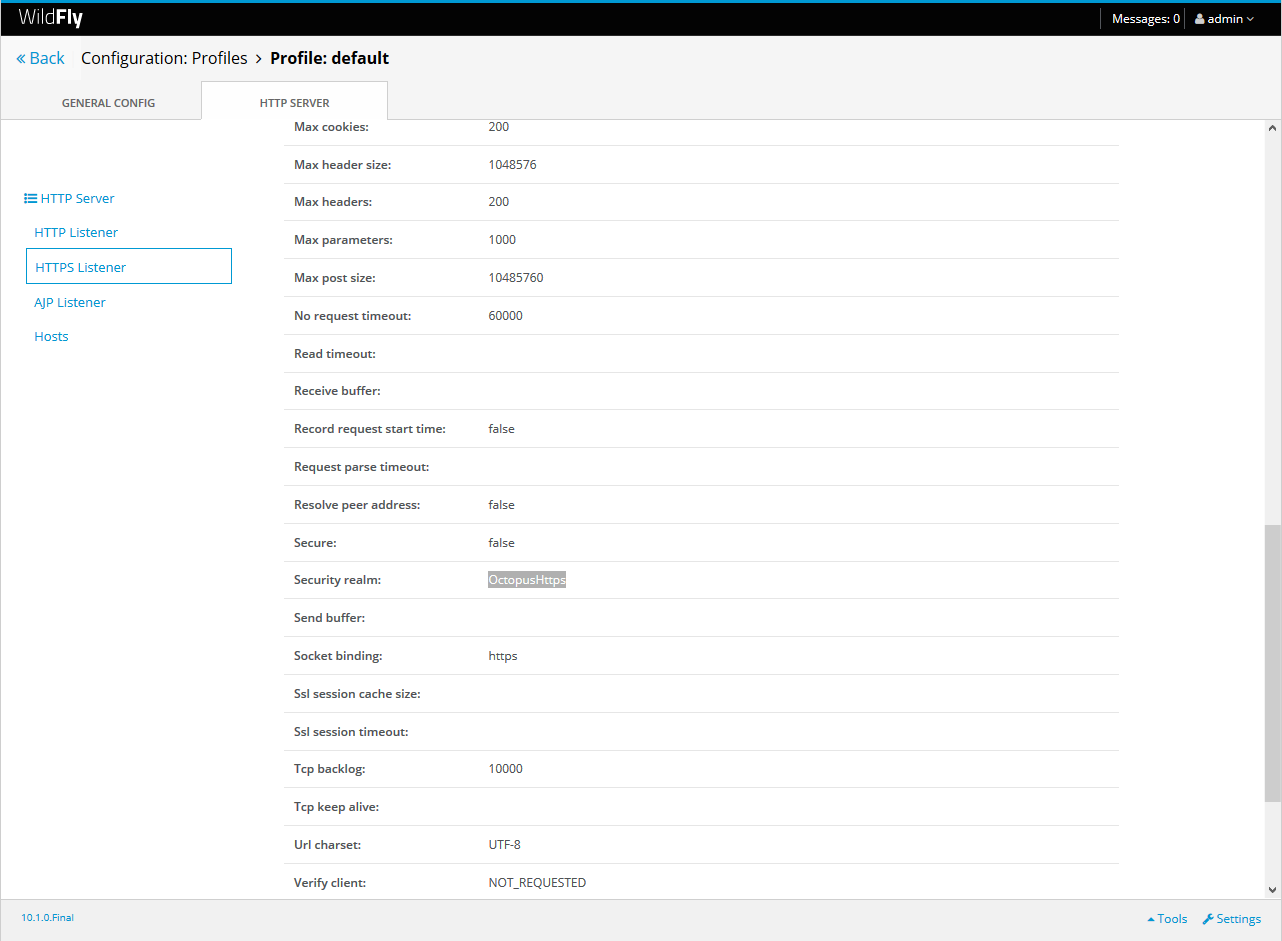Open the HTTP Listener section
Image resolution: width=1282 pixels, height=941 pixels.
pyautogui.click(x=76, y=232)
